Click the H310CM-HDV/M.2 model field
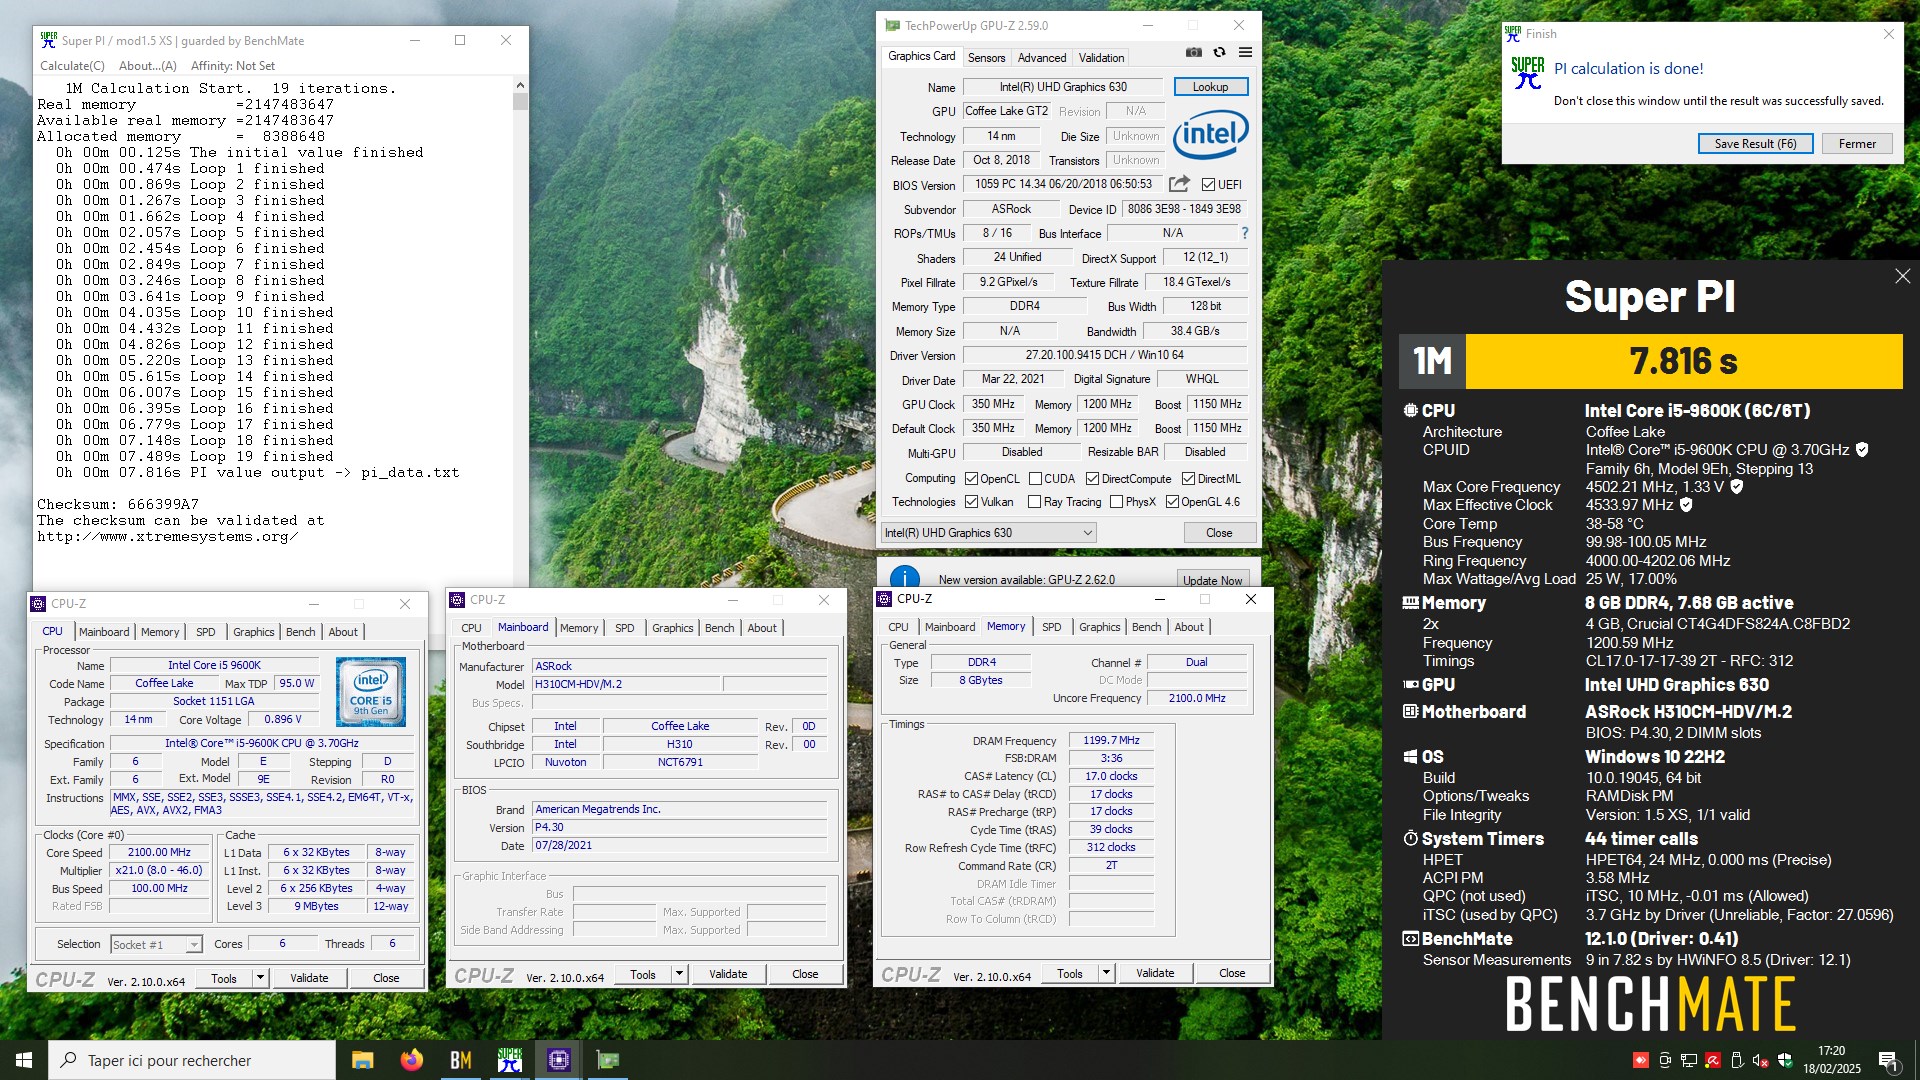 pos(626,685)
